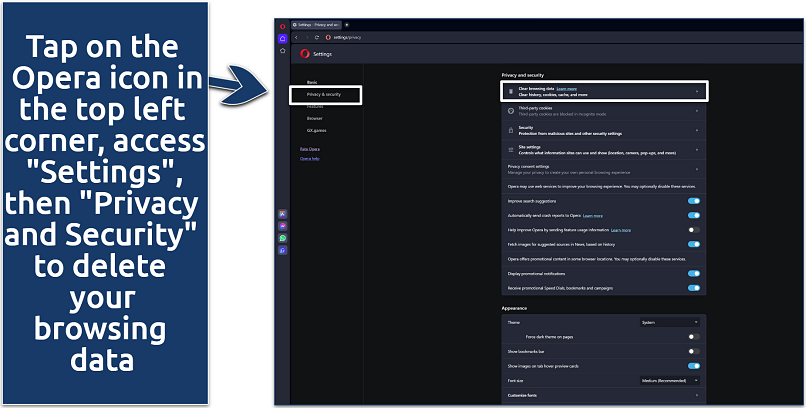Screen dimensions: 806x408
Task: Open the Aria AI sidebar icon
Action: pos(283,214)
